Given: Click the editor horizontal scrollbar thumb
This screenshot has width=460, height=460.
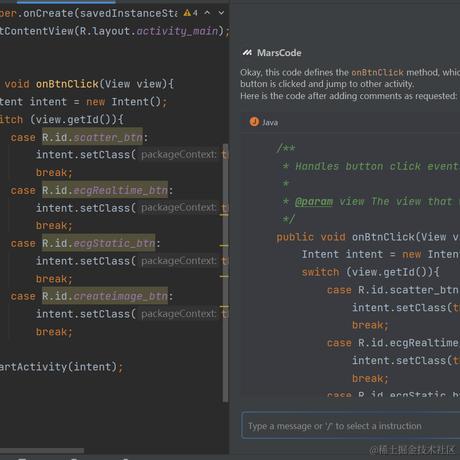Looking at the screenshot, I should (x=42, y=451).
